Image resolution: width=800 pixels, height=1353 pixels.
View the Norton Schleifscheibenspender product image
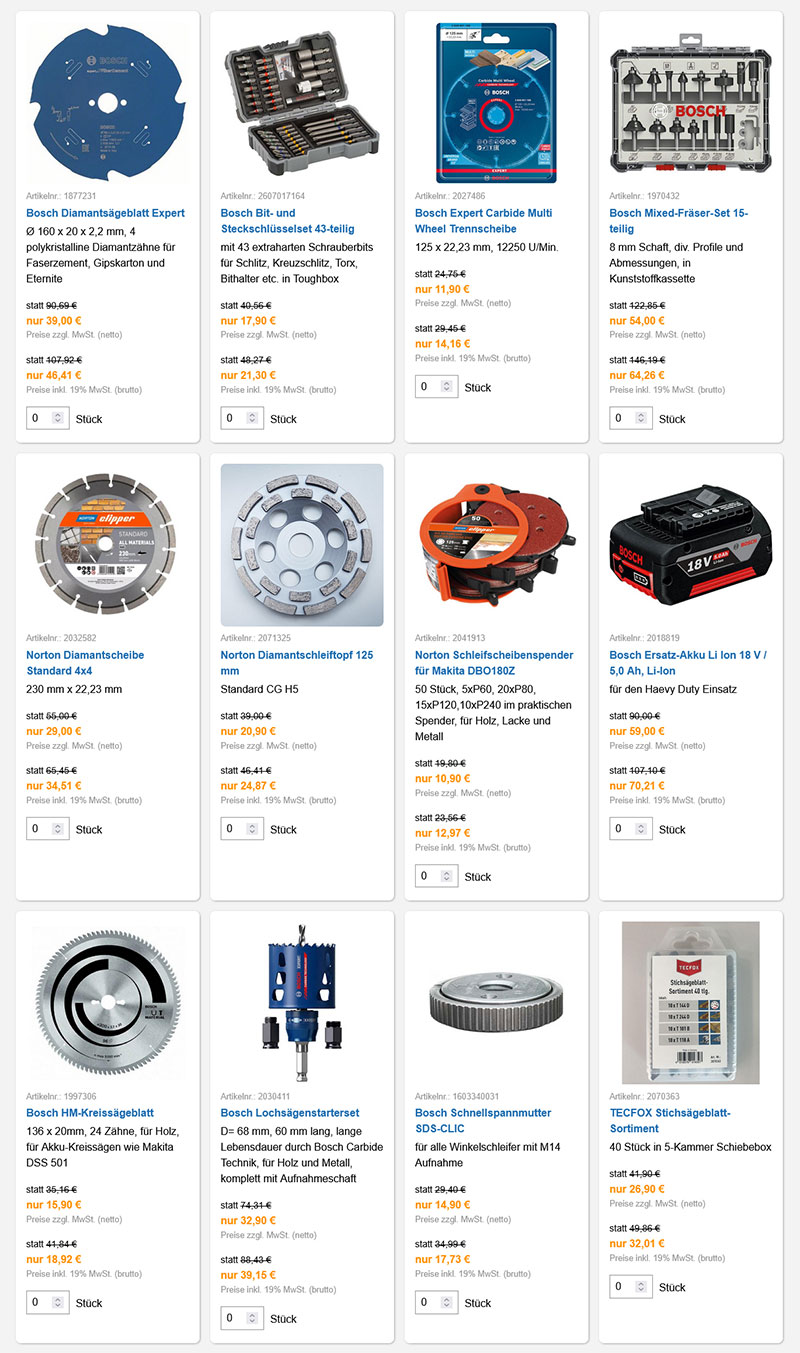[496, 545]
